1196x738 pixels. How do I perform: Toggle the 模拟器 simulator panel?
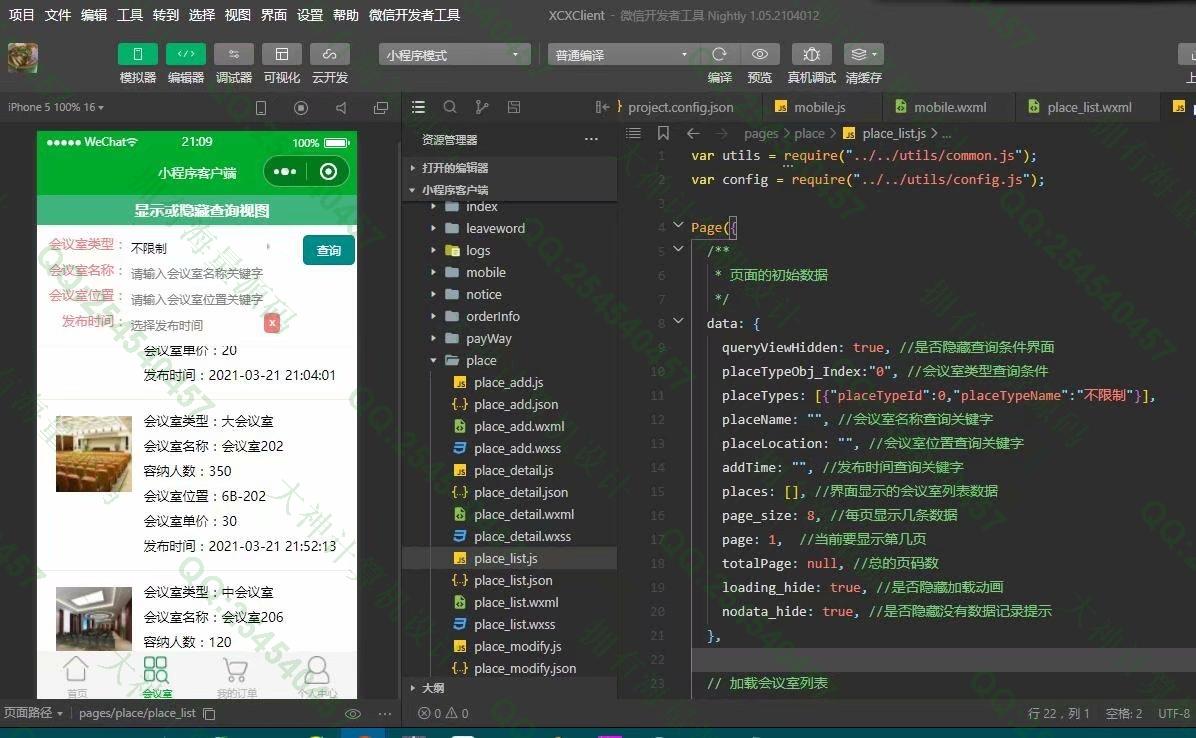tap(137, 54)
